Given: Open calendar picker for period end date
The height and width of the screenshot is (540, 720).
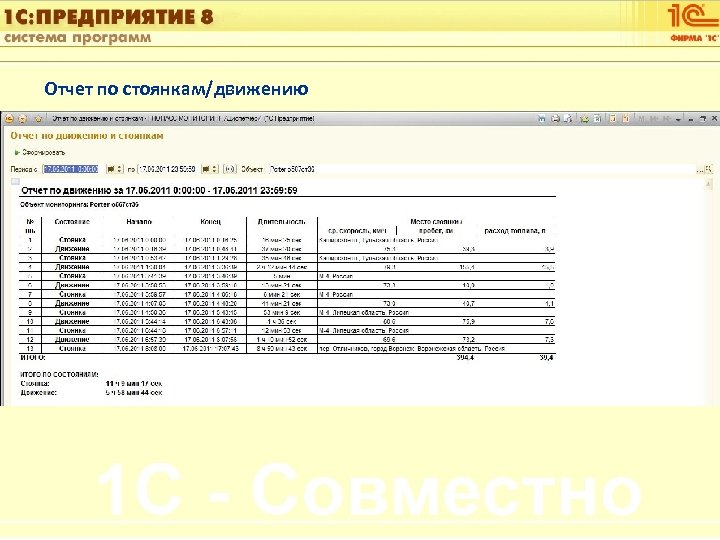Looking at the screenshot, I should pos(205,169).
